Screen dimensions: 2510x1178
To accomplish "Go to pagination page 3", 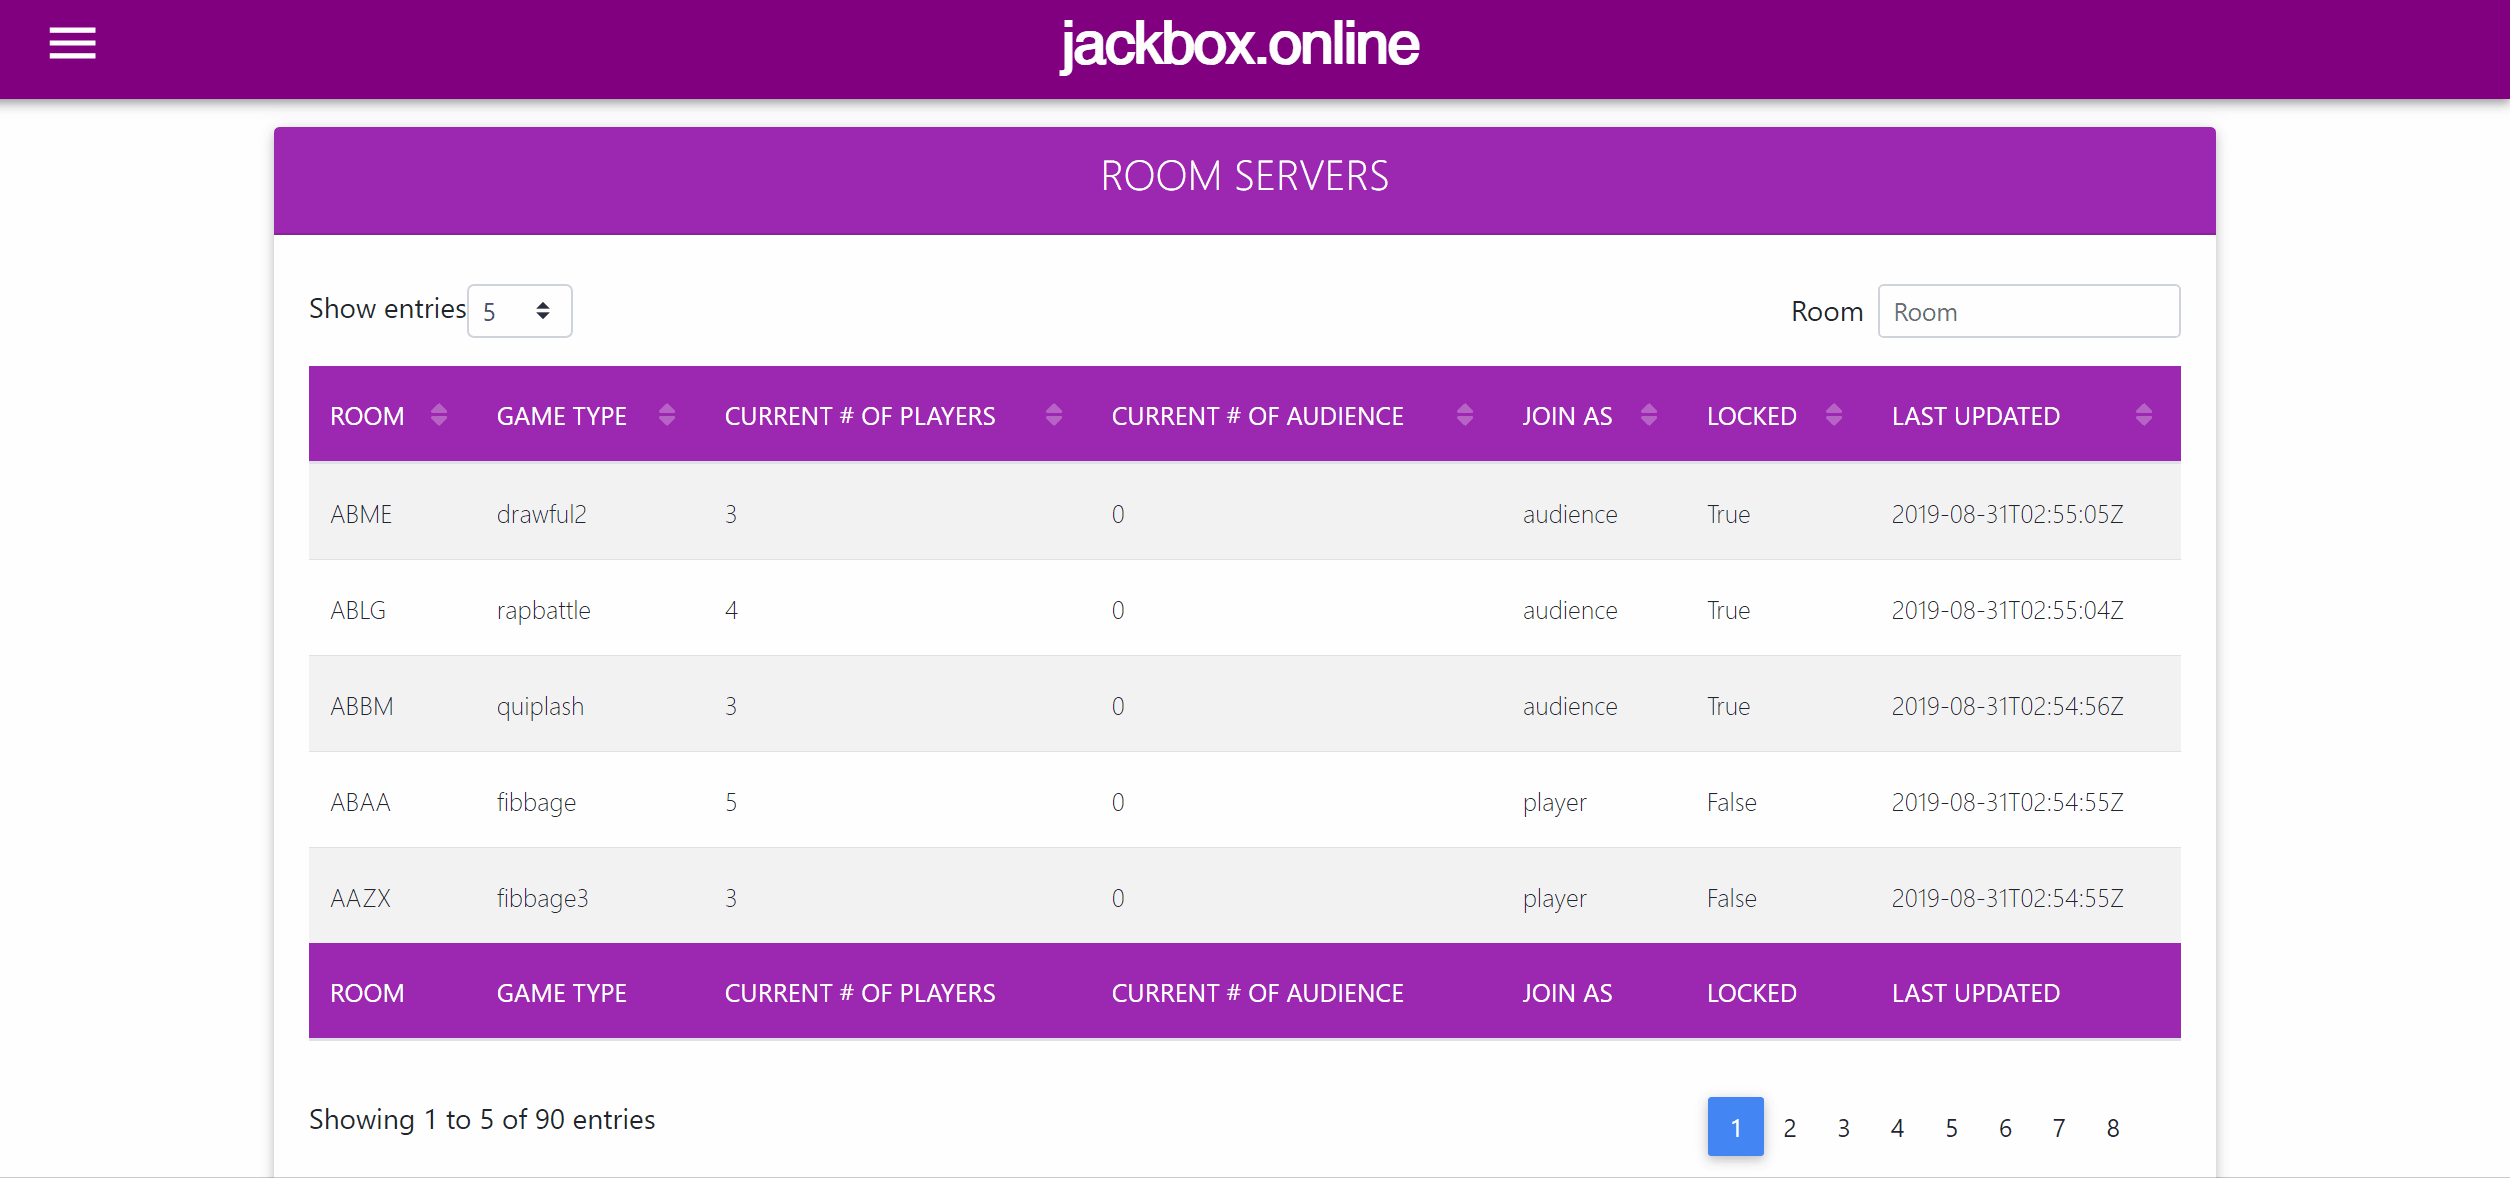I will point(1843,1128).
